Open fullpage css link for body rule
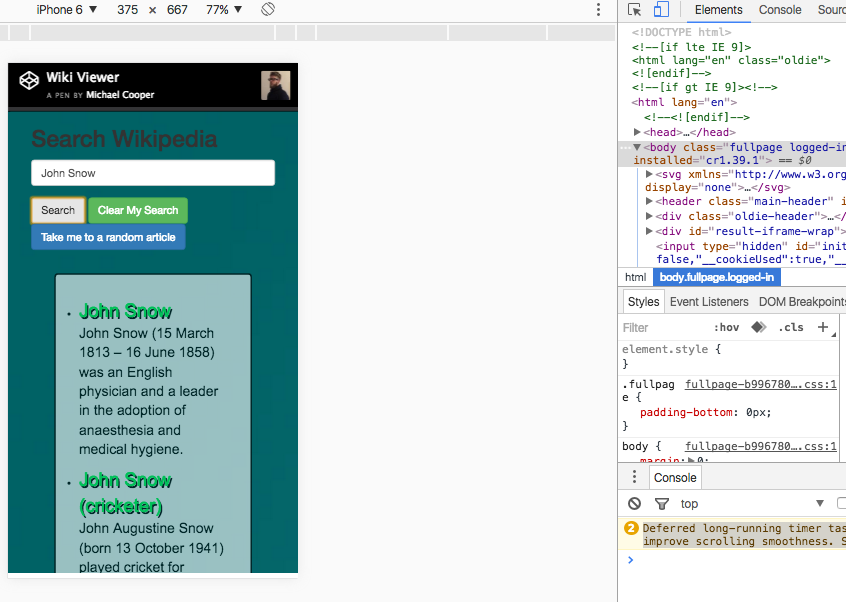846x602 pixels. pos(761,446)
